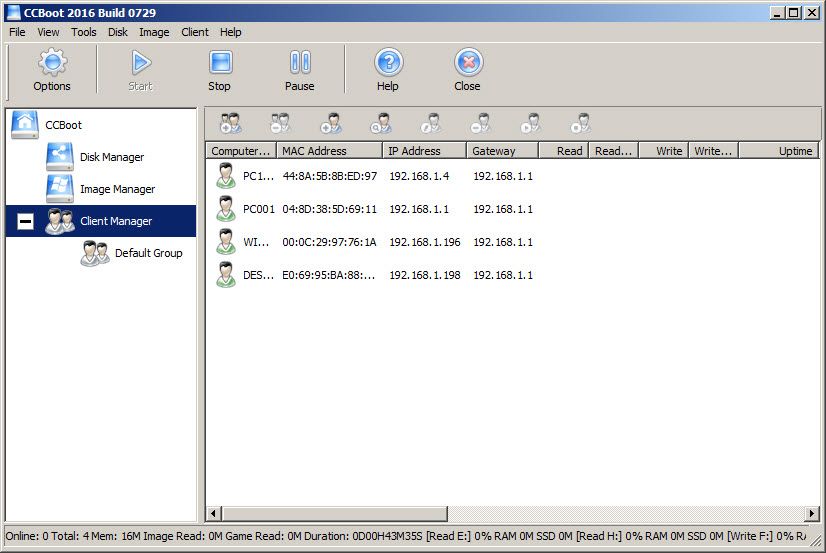826x553 pixels.
Task: Click IP address 192.168.1.198
Action: [x=425, y=275]
